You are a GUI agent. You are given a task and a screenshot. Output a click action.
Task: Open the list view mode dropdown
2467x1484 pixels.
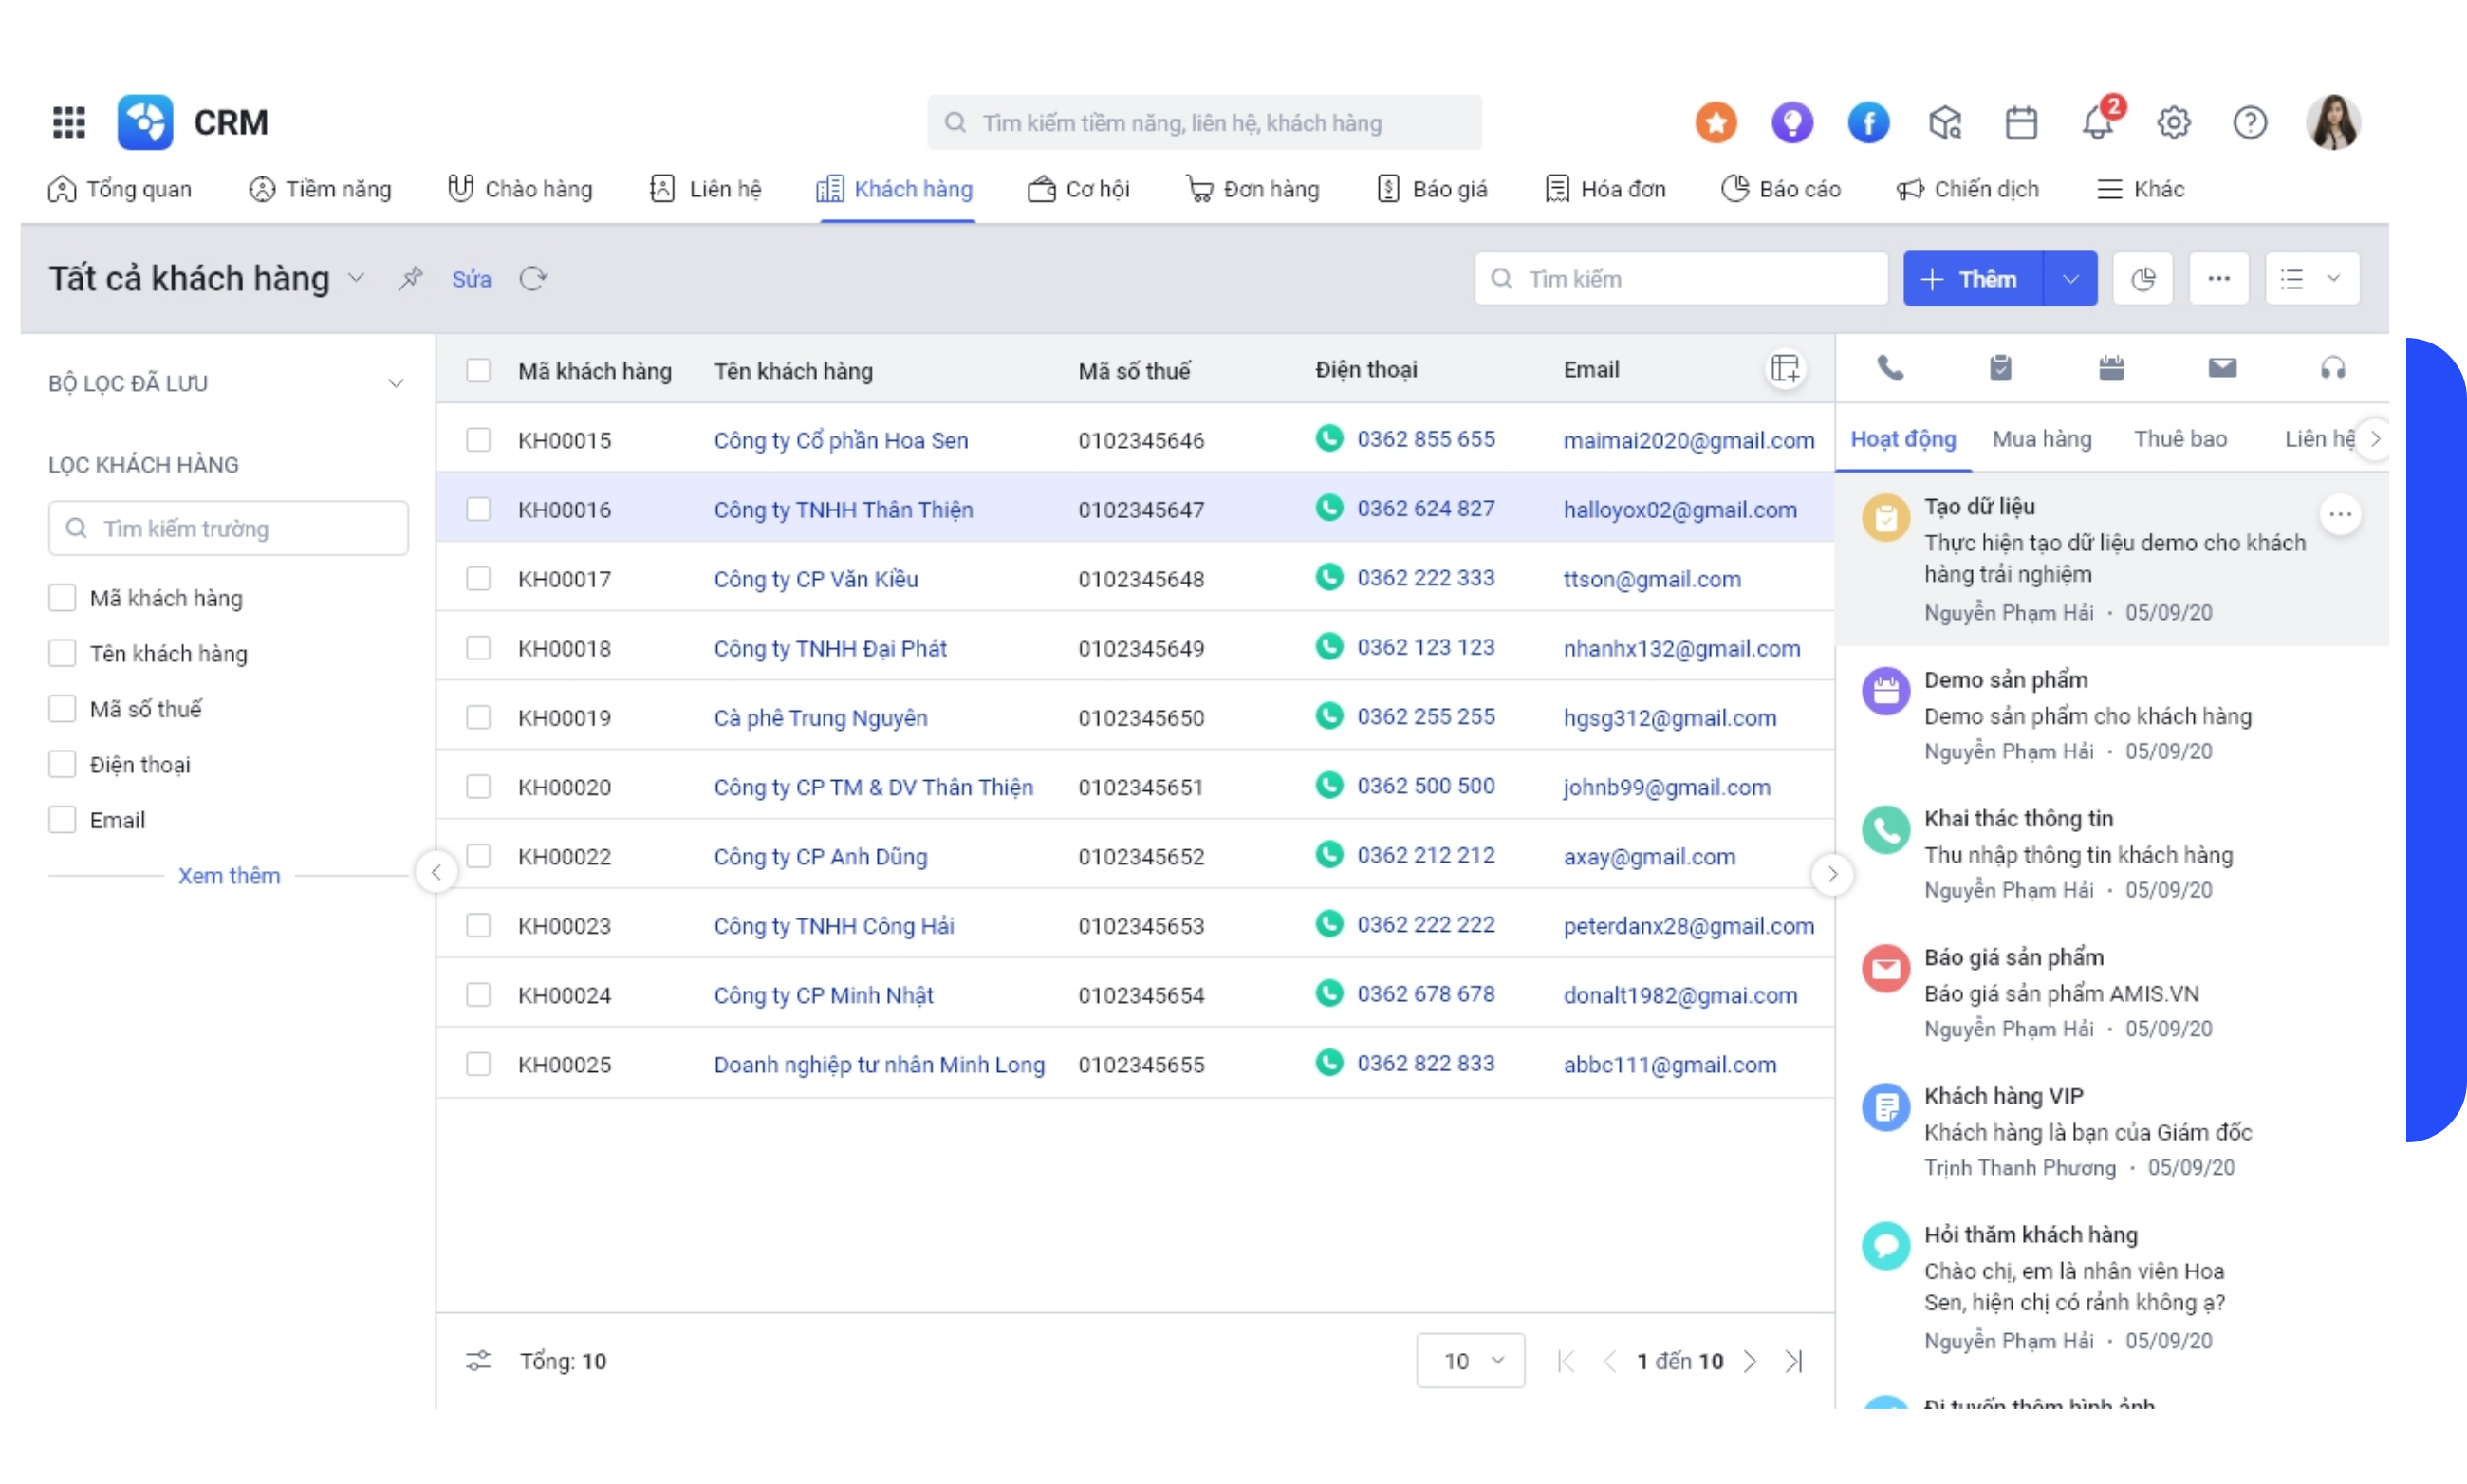pyautogui.click(x=2312, y=278)
